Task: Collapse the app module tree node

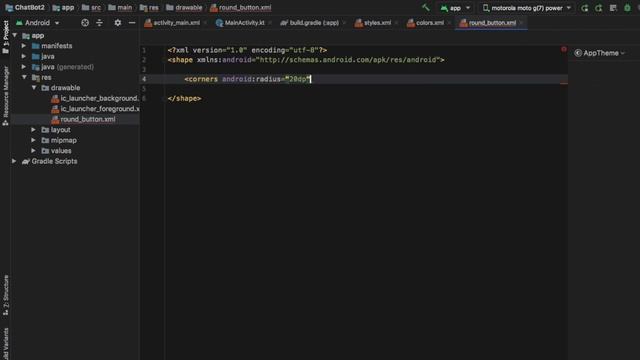Action: coord(15,36)
